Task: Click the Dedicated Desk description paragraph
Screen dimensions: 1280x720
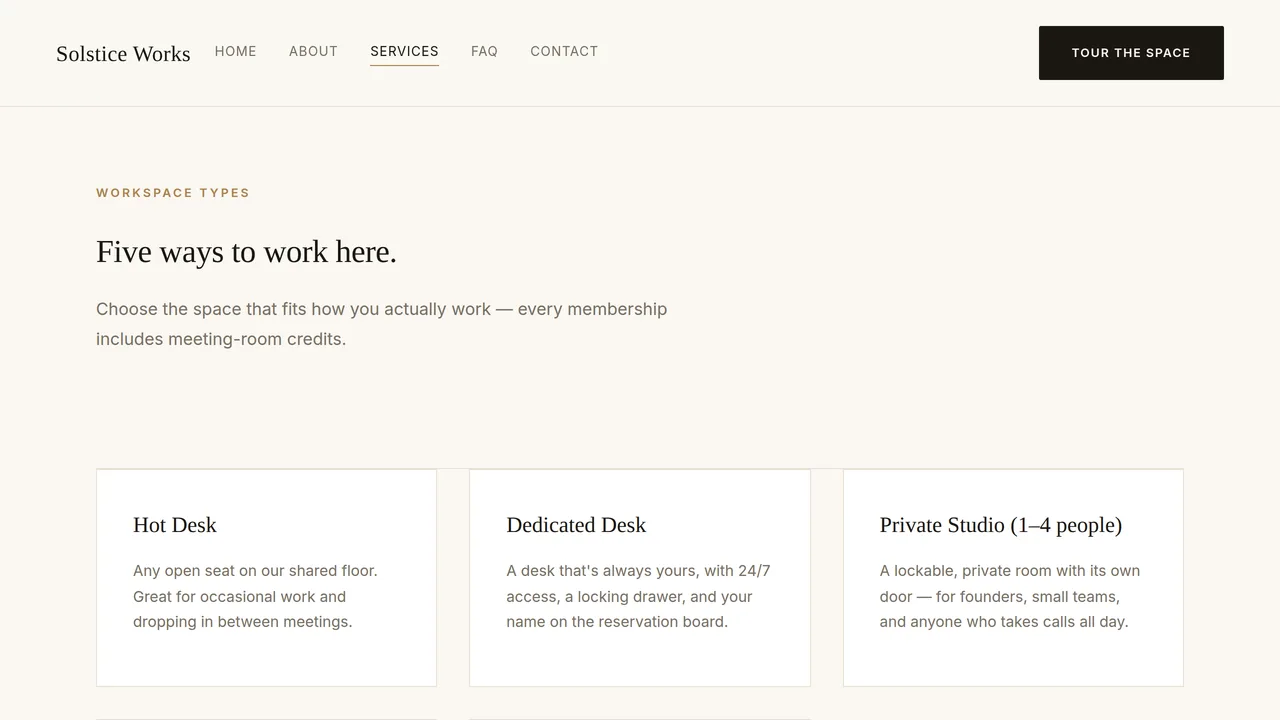Action: [638, 596]
